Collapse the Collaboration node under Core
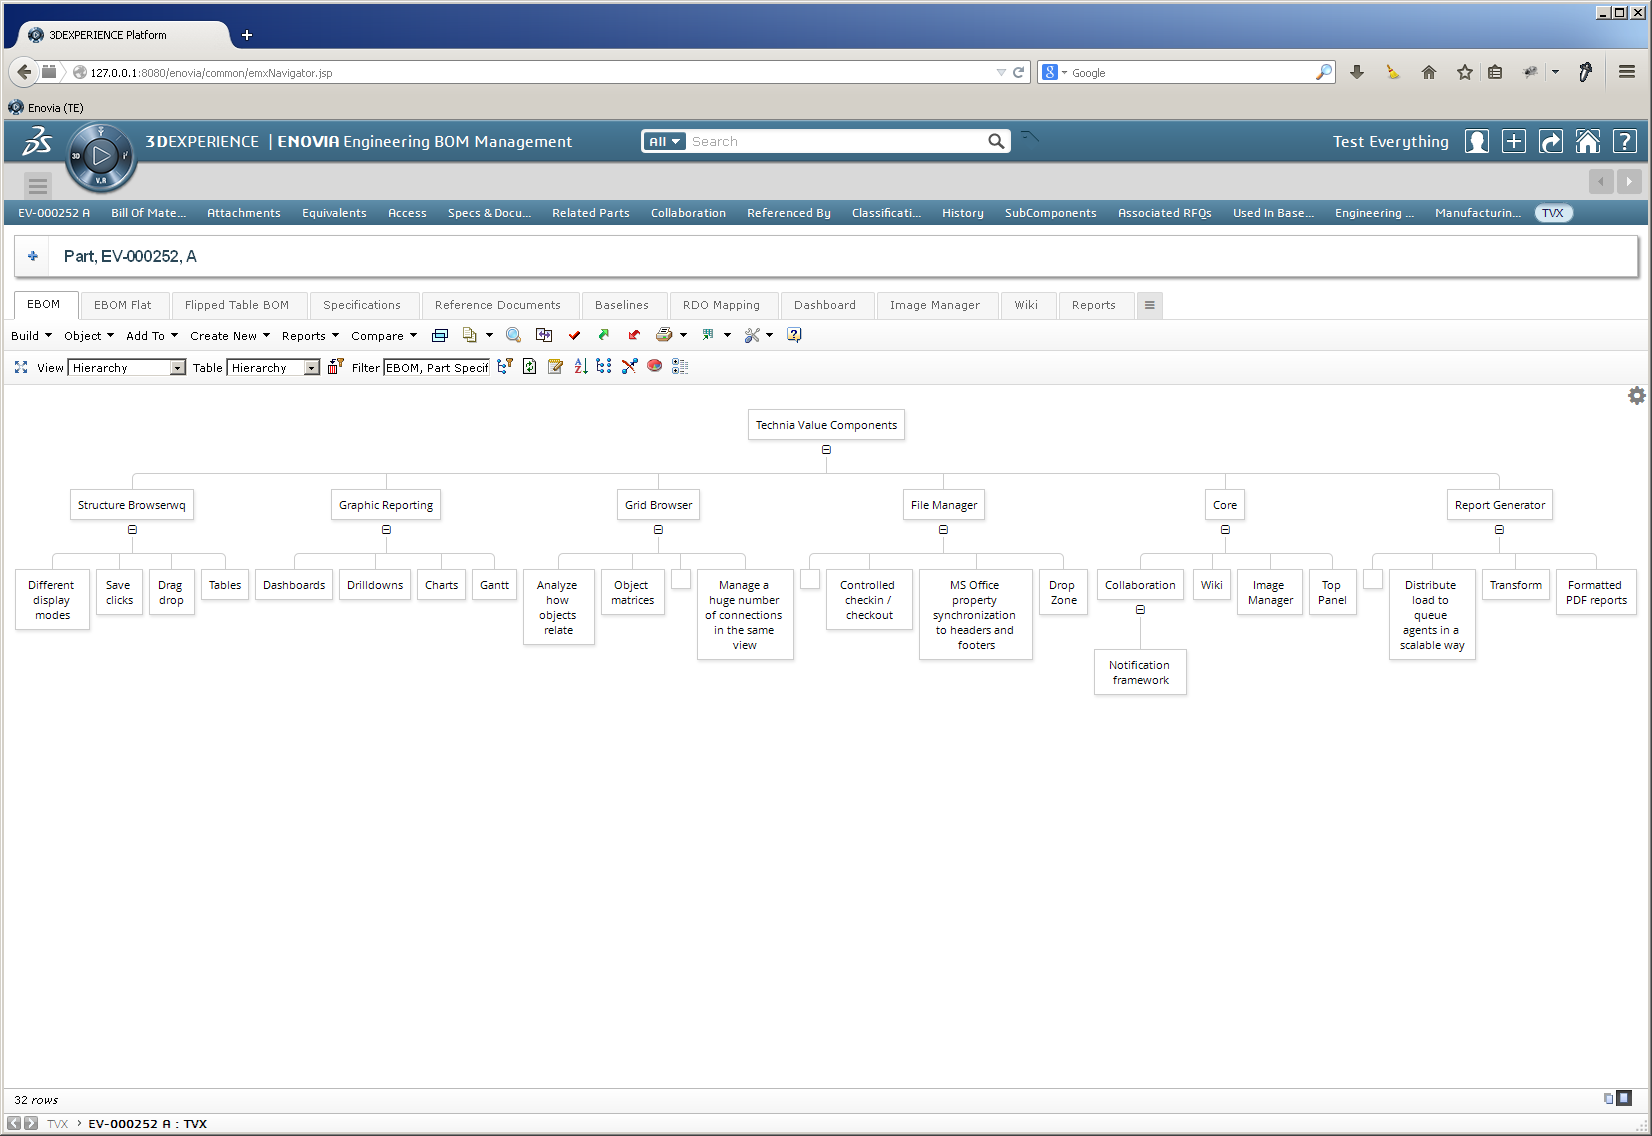Screen dimensions: 1652x1136 [1140, 610]
